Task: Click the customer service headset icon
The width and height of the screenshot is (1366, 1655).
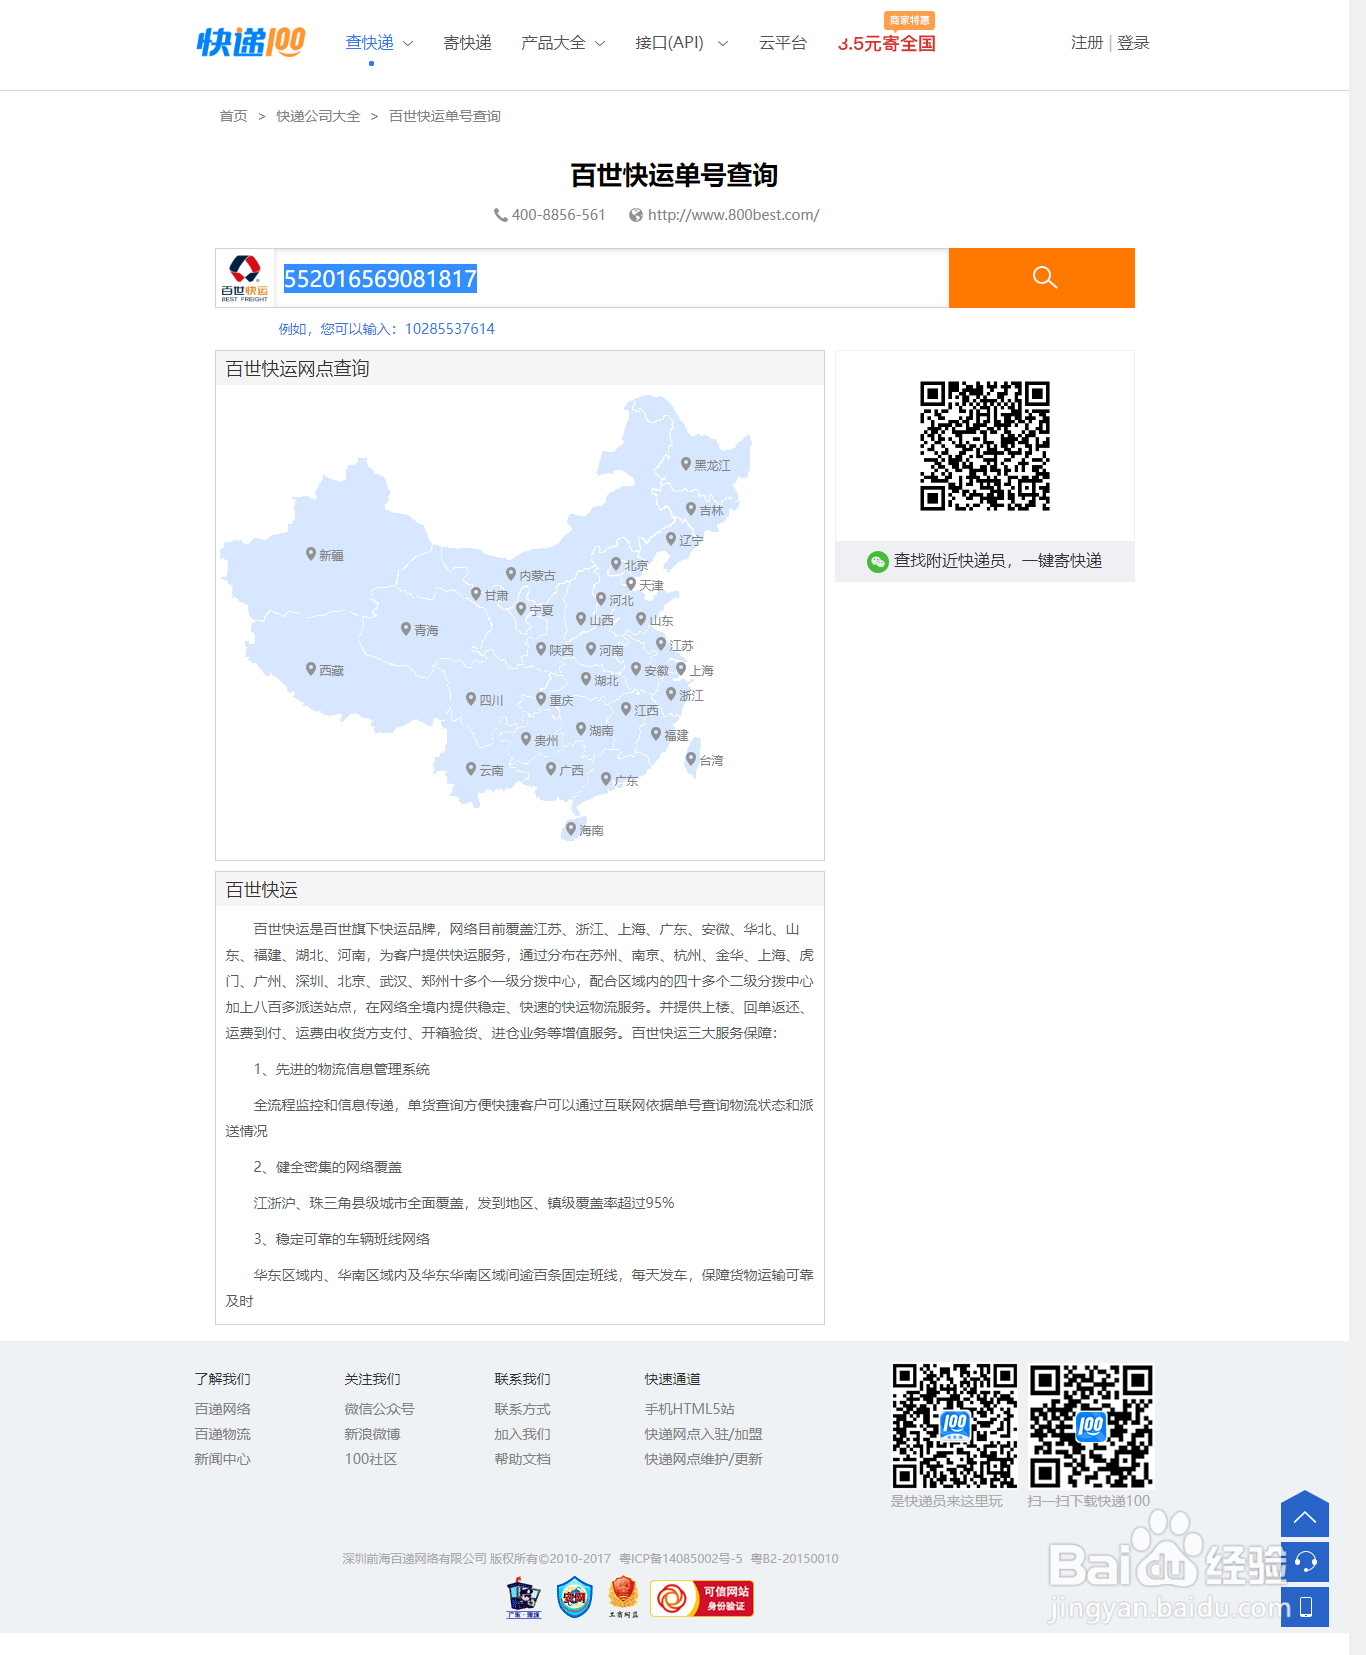Action: [x=1305, y=1562]
